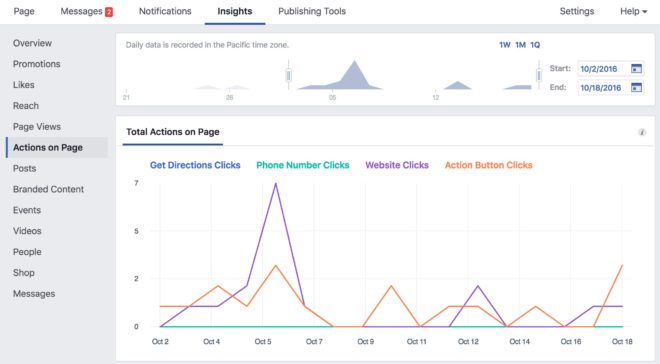The image size is (660, 364).
Task: Click the red Messages notification badge
Action: tap(109, 12)
